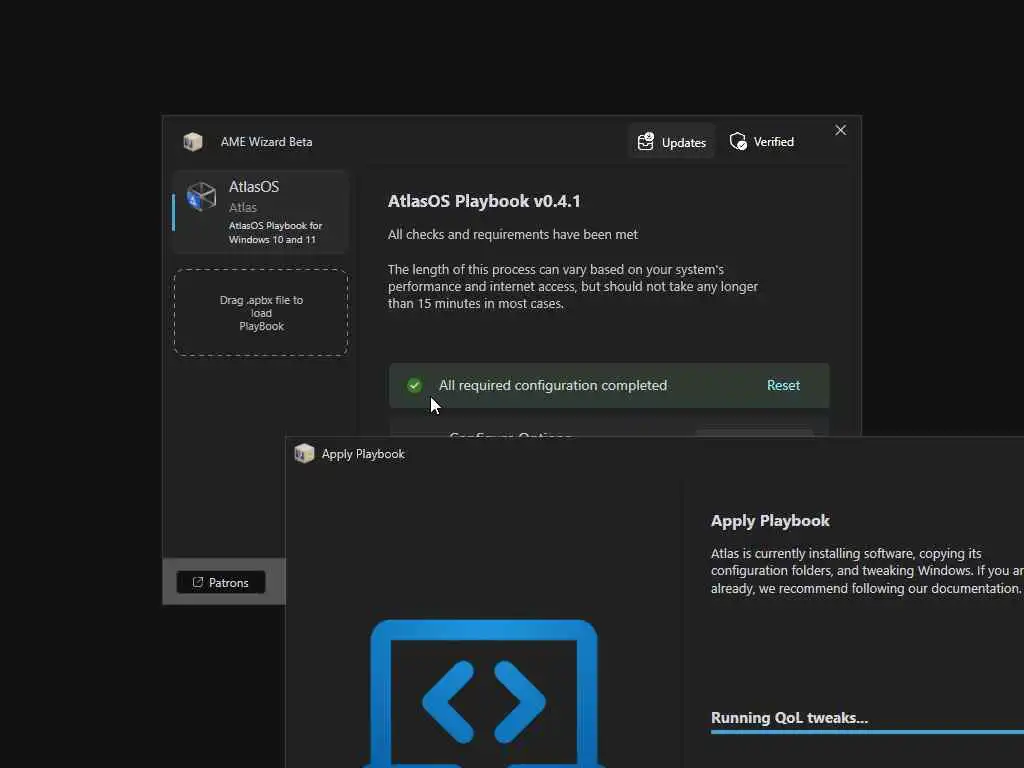Click the 'Atlas is currently installing software' paragraph
The width and height of the screenshot is (1024, 768).
point(867,571)
